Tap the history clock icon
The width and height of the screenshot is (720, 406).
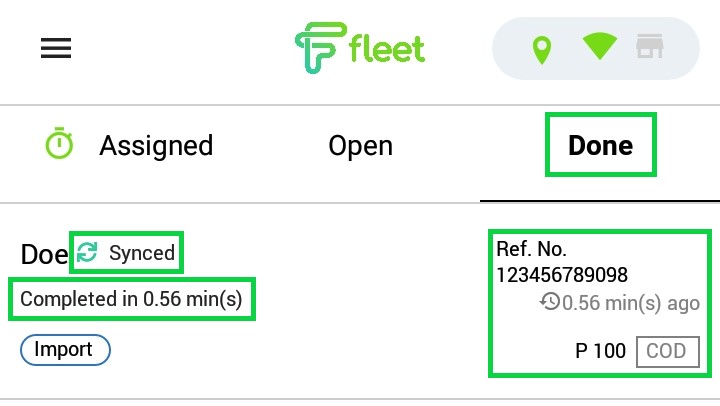[550, 302]
